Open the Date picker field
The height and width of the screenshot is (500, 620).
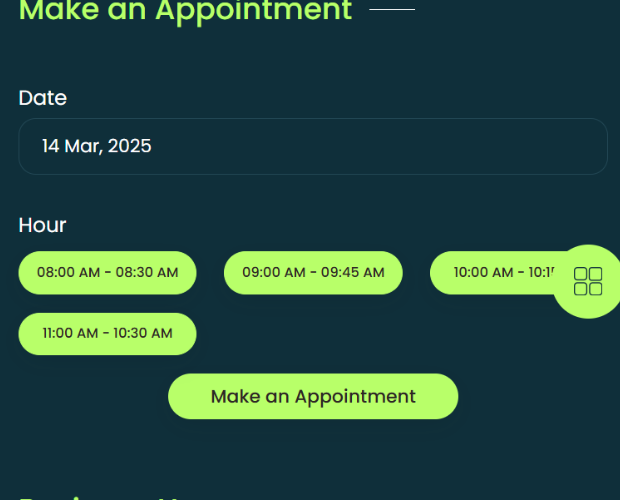click(x=313, y=146)
